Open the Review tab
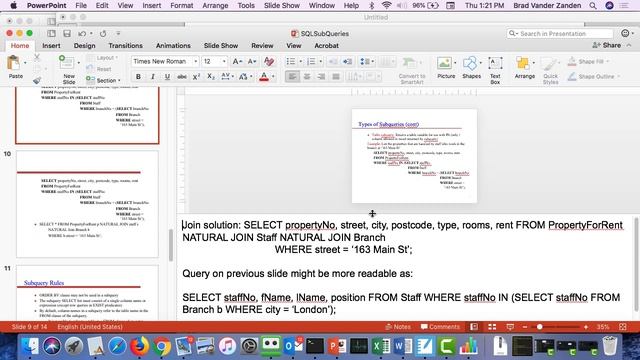 pyautogui.click(x=262, y=46)
